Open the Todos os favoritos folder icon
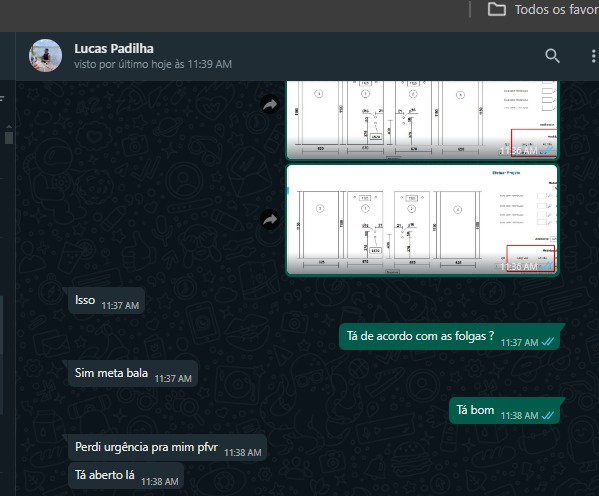Image resolution: width=599 pixels, height=496 pixels. tap(497, 10)
